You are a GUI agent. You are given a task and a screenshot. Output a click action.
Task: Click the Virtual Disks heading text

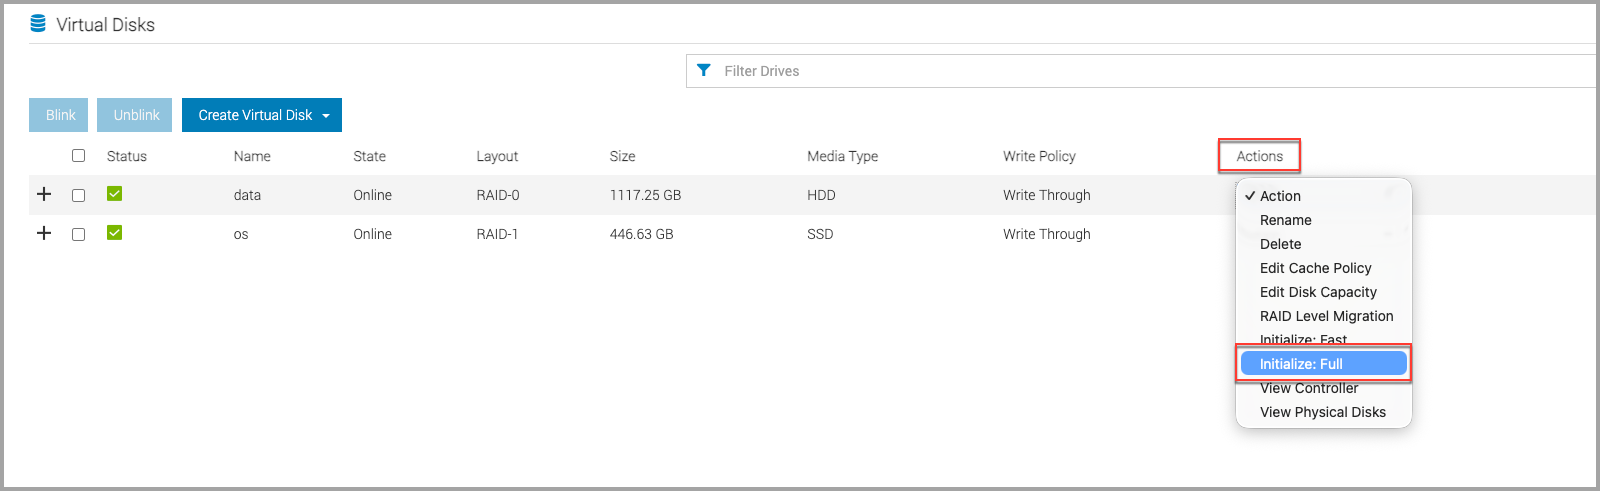click(x=105, y=24)
